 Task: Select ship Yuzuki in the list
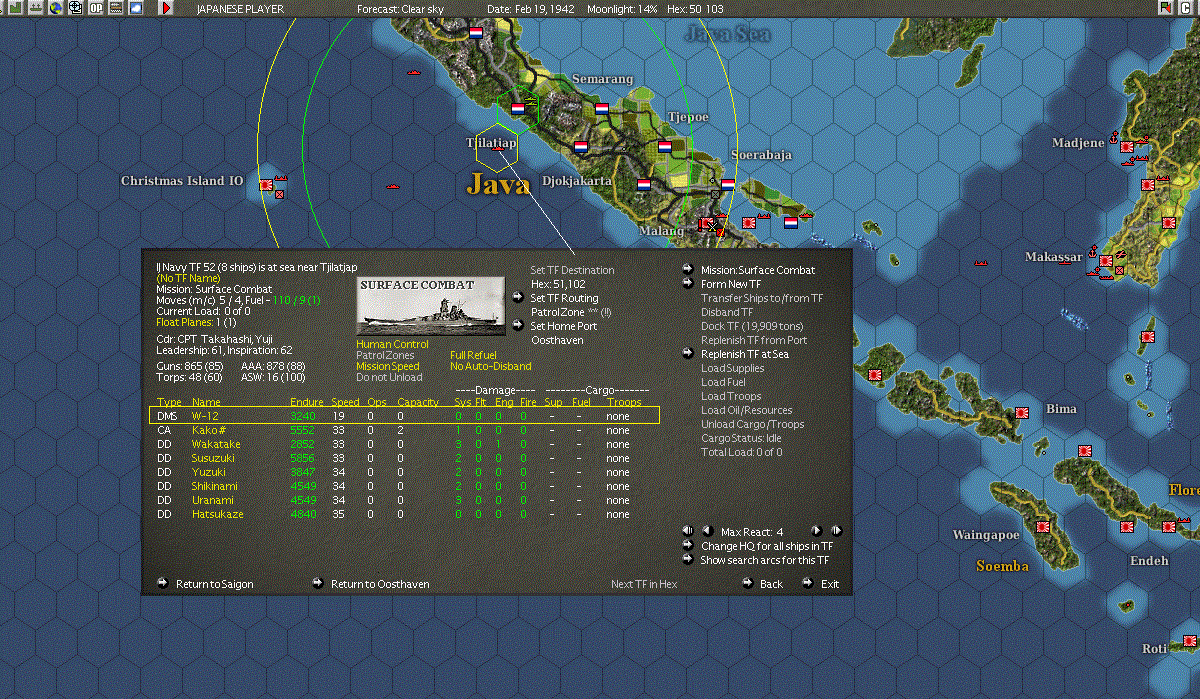coord(405,472)
